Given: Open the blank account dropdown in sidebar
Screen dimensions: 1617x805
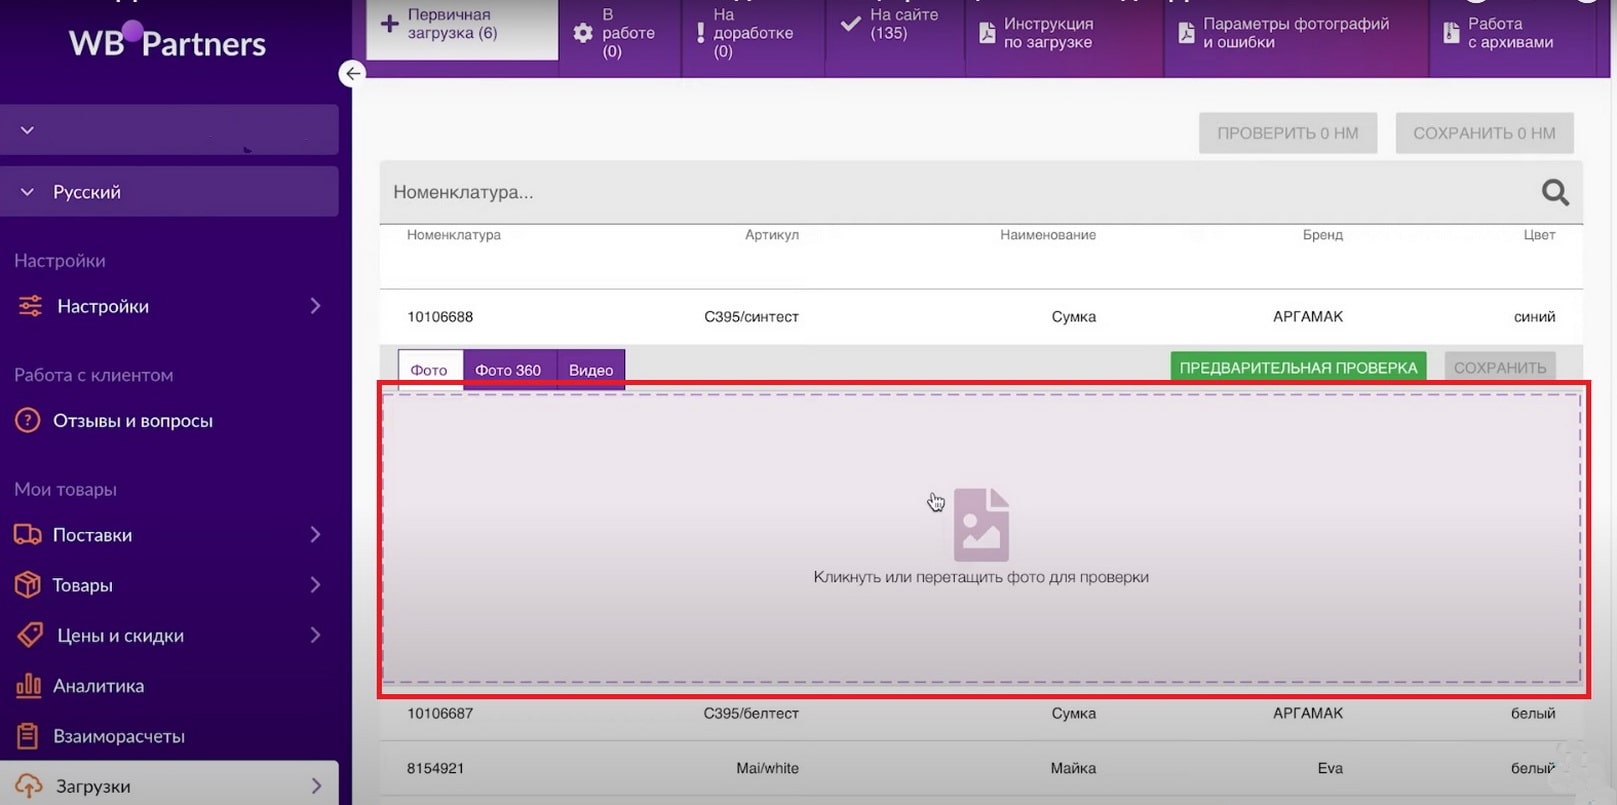Looking at the screenshot, I should [x=169, y=130].
